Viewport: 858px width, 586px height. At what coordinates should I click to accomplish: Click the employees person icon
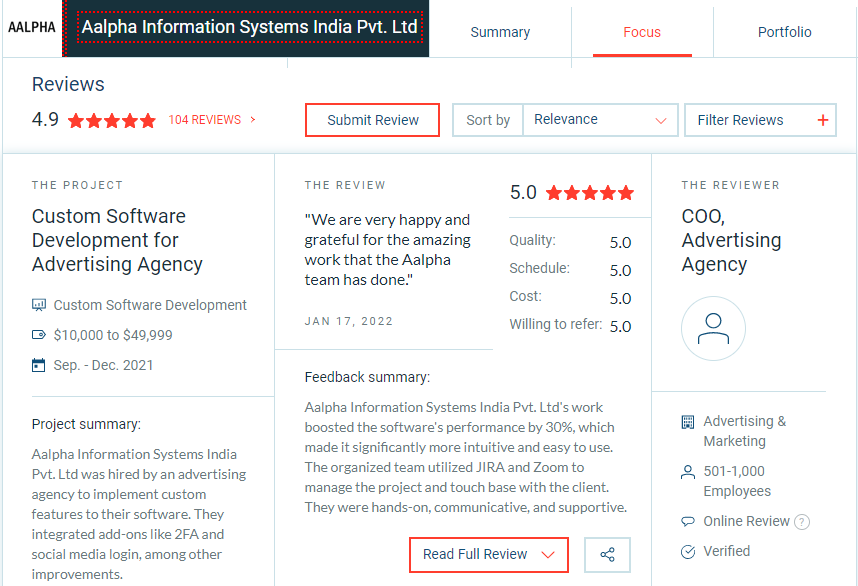click(688, 472)
